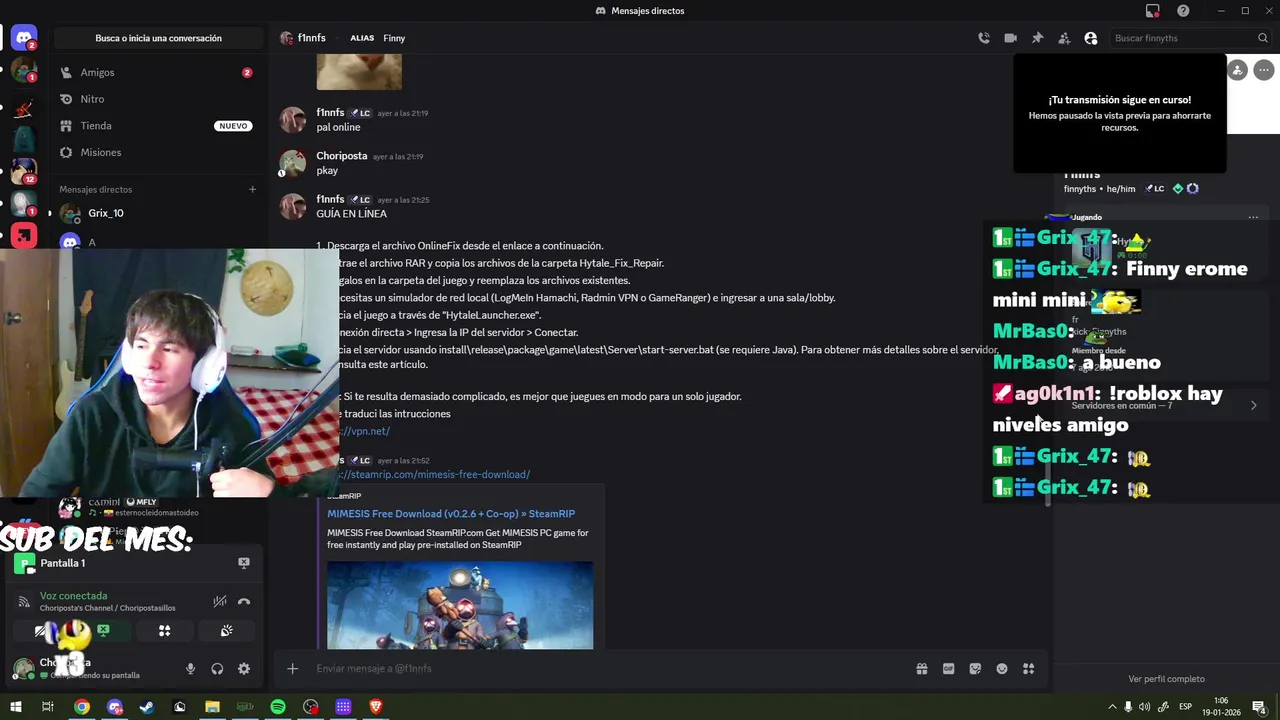The width and height of the screenshot is (1280, 720).
Task: Open the GIF picker
Action: (x=948, y=669)
